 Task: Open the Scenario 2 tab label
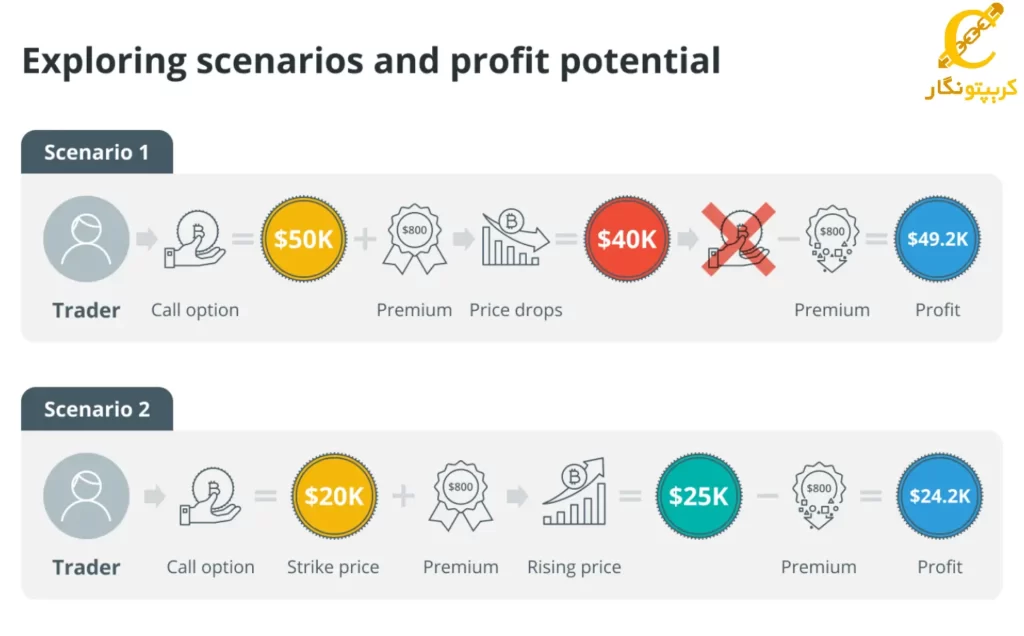pyautogui.click(x=97, y=409)
